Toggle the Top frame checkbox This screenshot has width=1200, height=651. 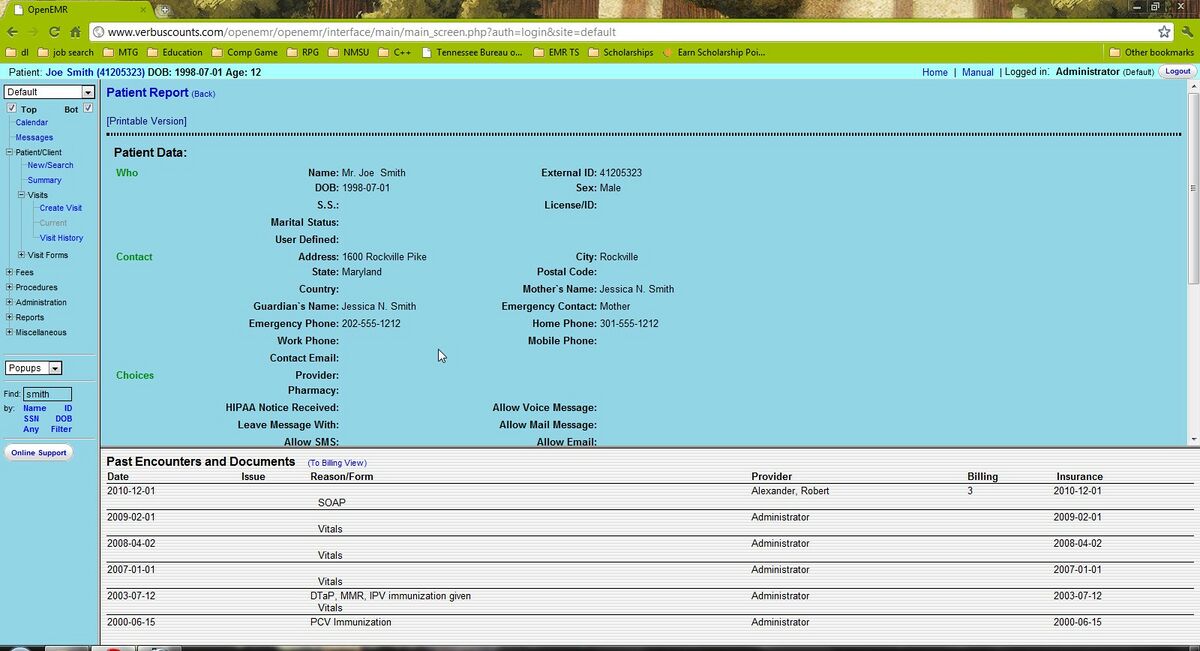click(11, 108)
